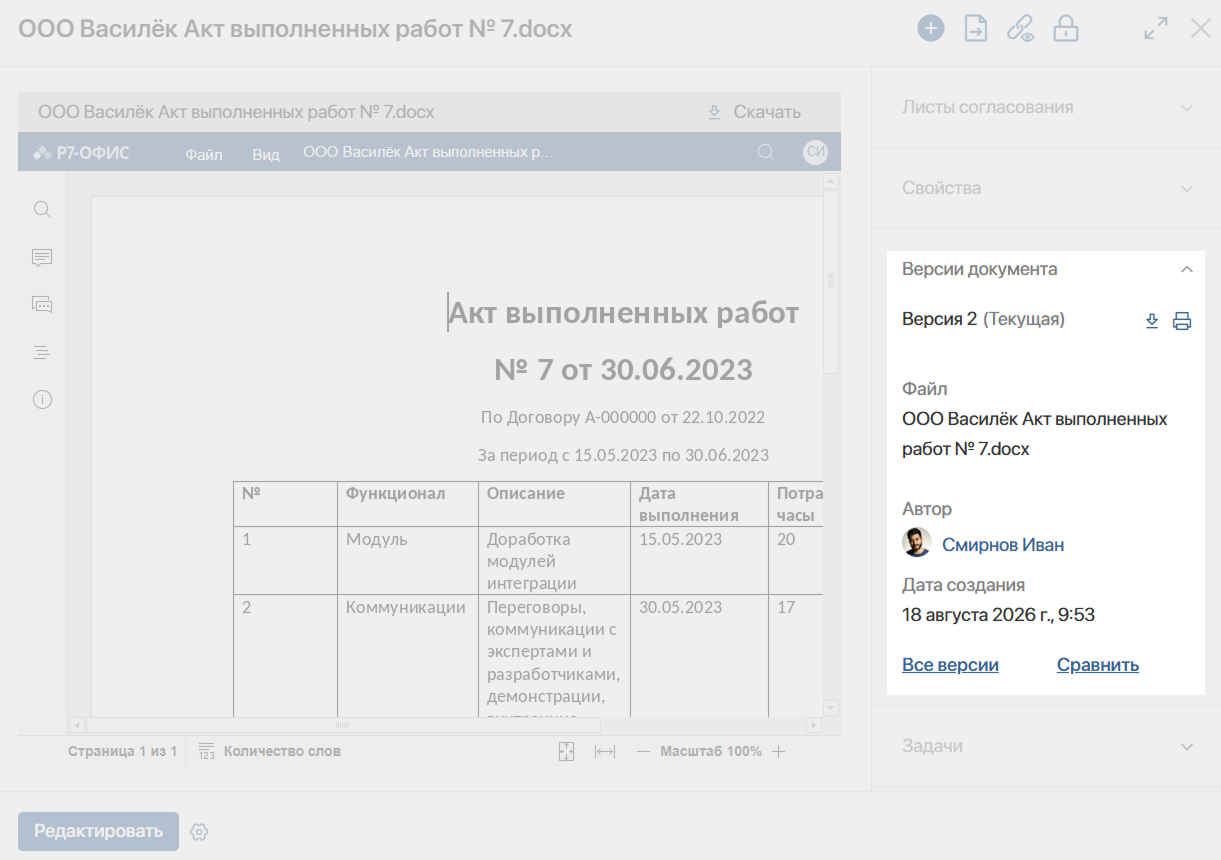Viewport: 1221px width, 860px height.
Task: Zoom out with minus button
Action: [643, 751]
